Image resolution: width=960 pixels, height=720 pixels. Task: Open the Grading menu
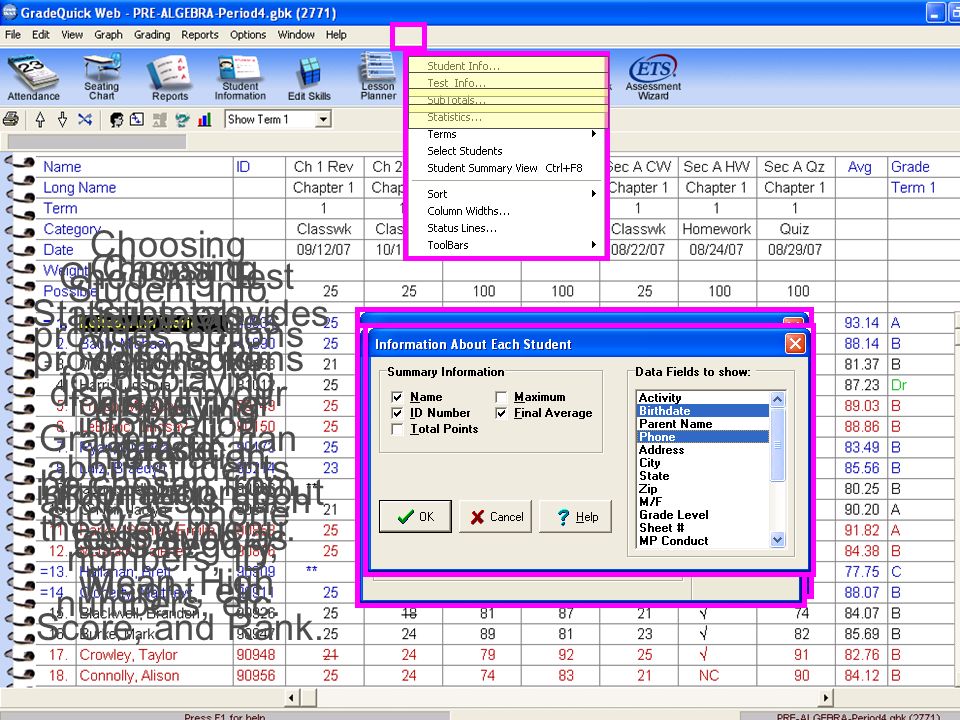click(x=152, y=35)
